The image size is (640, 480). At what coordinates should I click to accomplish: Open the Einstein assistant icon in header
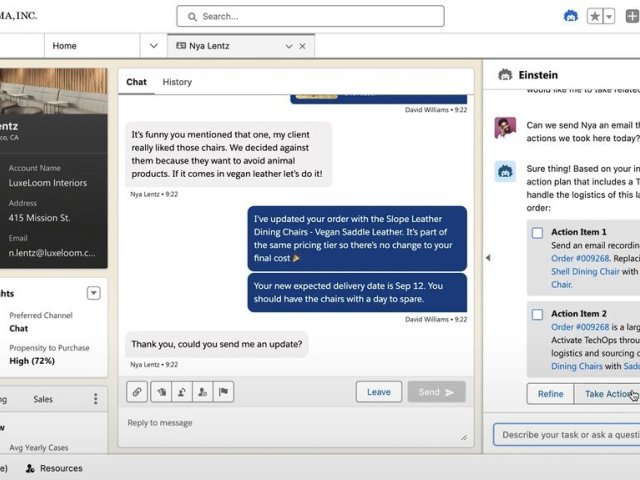[x=571, y=16]
